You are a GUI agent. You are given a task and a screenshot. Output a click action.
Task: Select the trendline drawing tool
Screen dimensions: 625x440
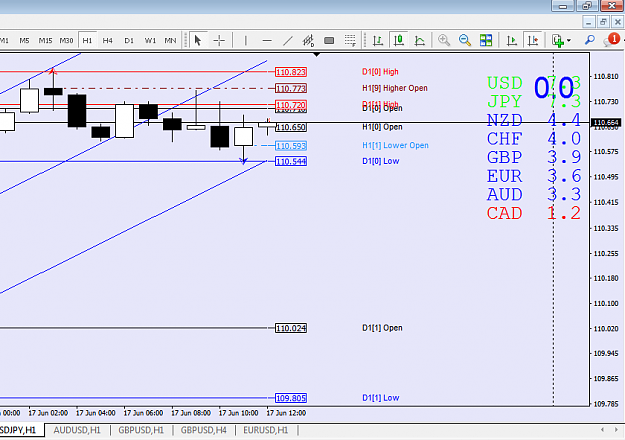[x=288, y=40]
